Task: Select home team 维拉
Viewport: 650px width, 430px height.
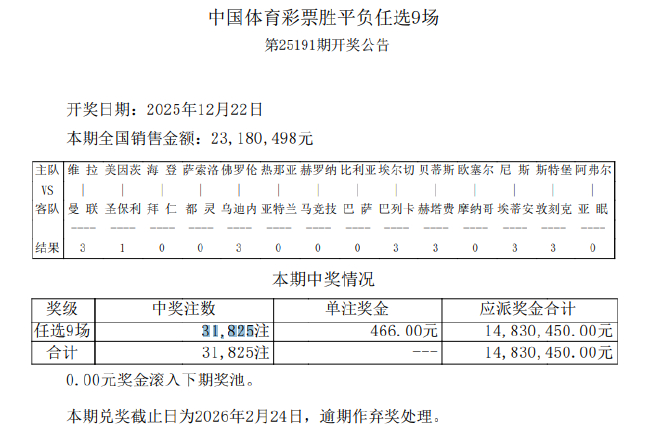Action: 83,170
